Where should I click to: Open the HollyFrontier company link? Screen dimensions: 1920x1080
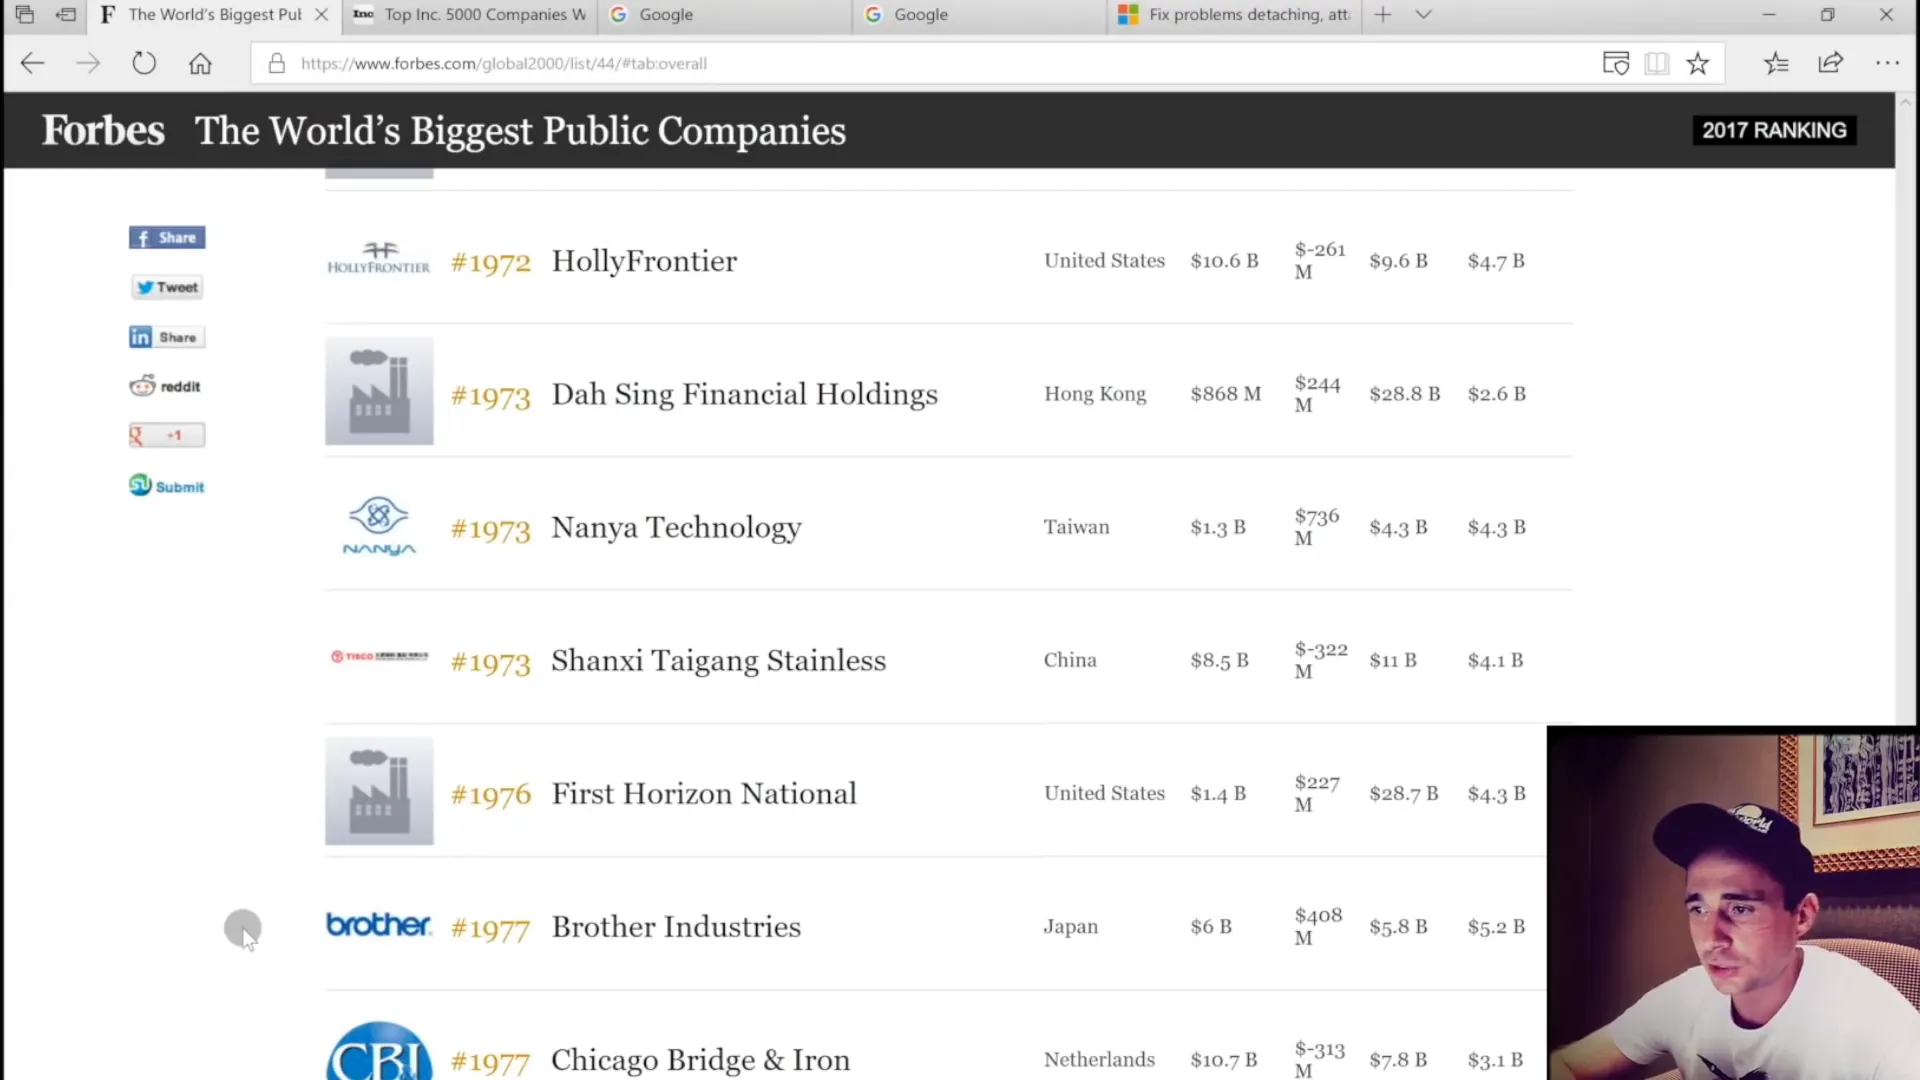coord(644,261)
